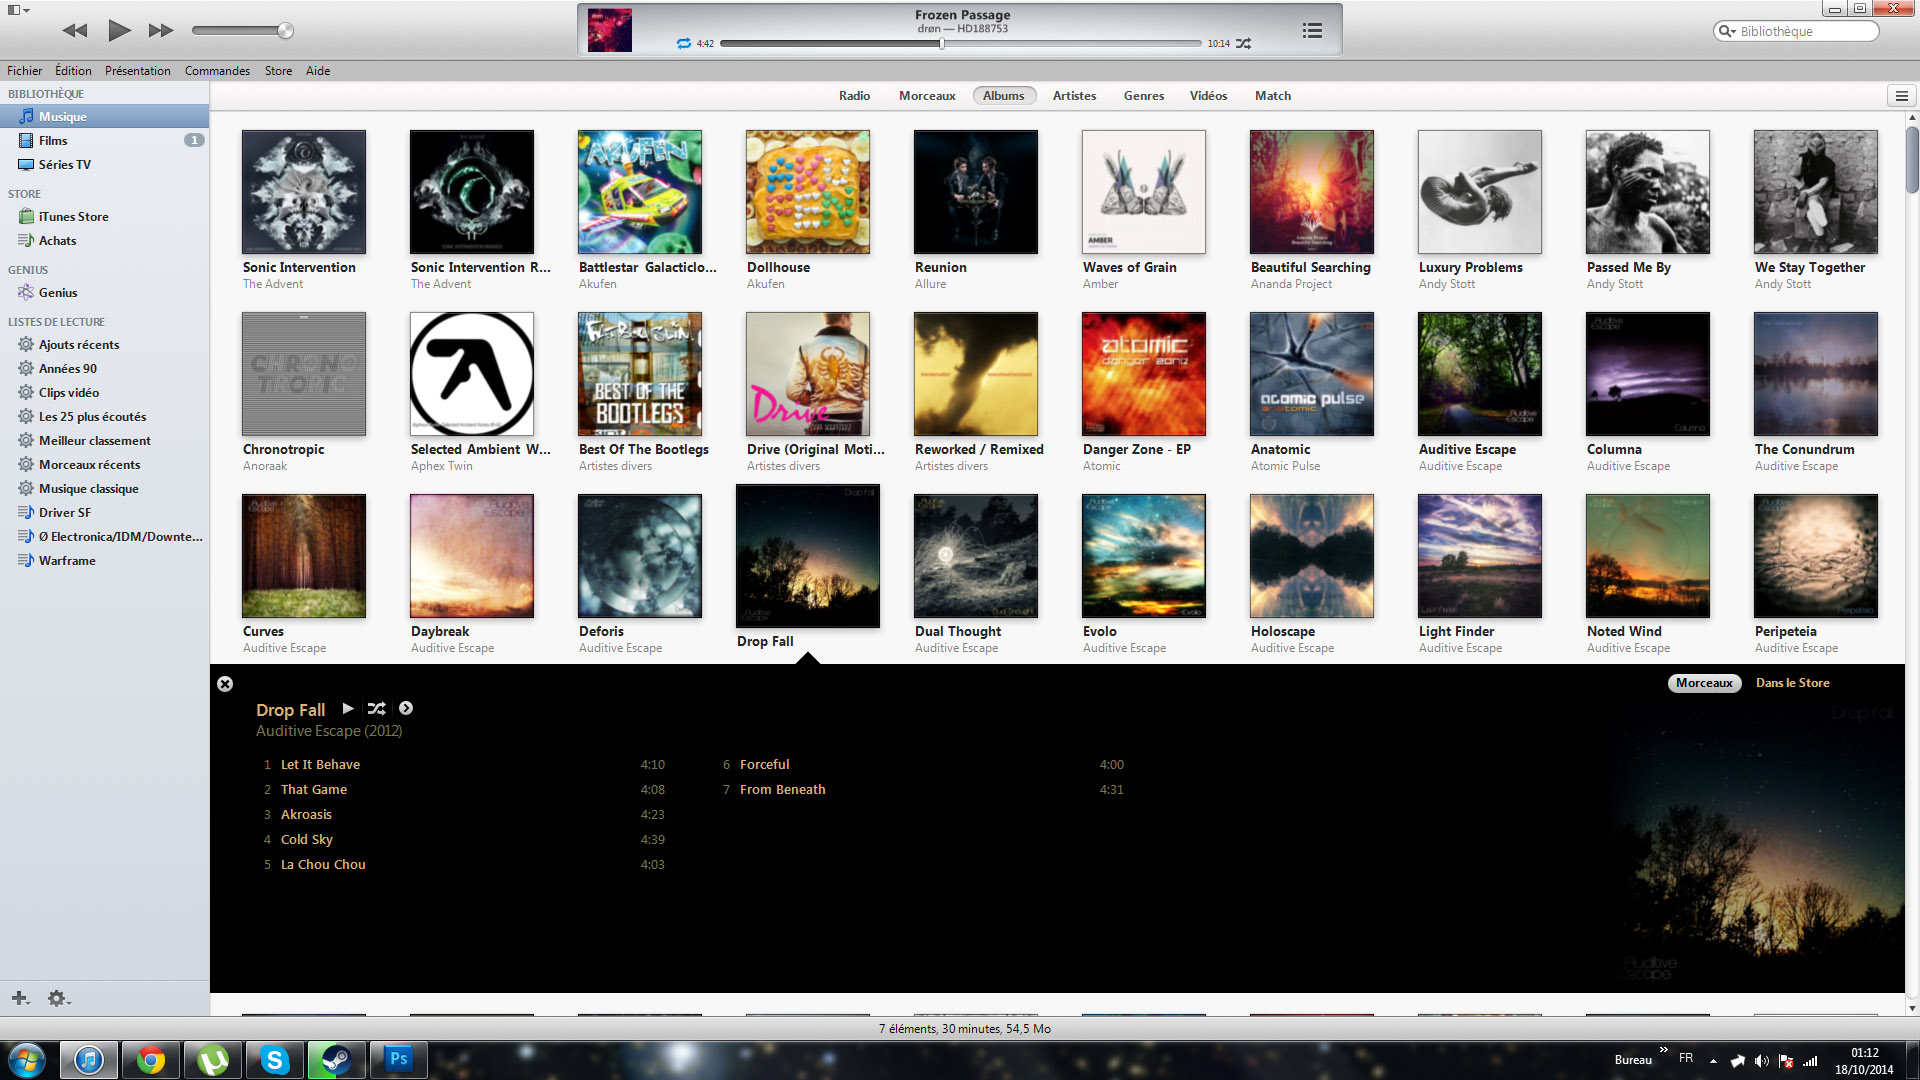The width and height of the screenshot is (1920, 1080).
Task: Select Les 25 plus écoutés playlist
Action: click(104, 417)
